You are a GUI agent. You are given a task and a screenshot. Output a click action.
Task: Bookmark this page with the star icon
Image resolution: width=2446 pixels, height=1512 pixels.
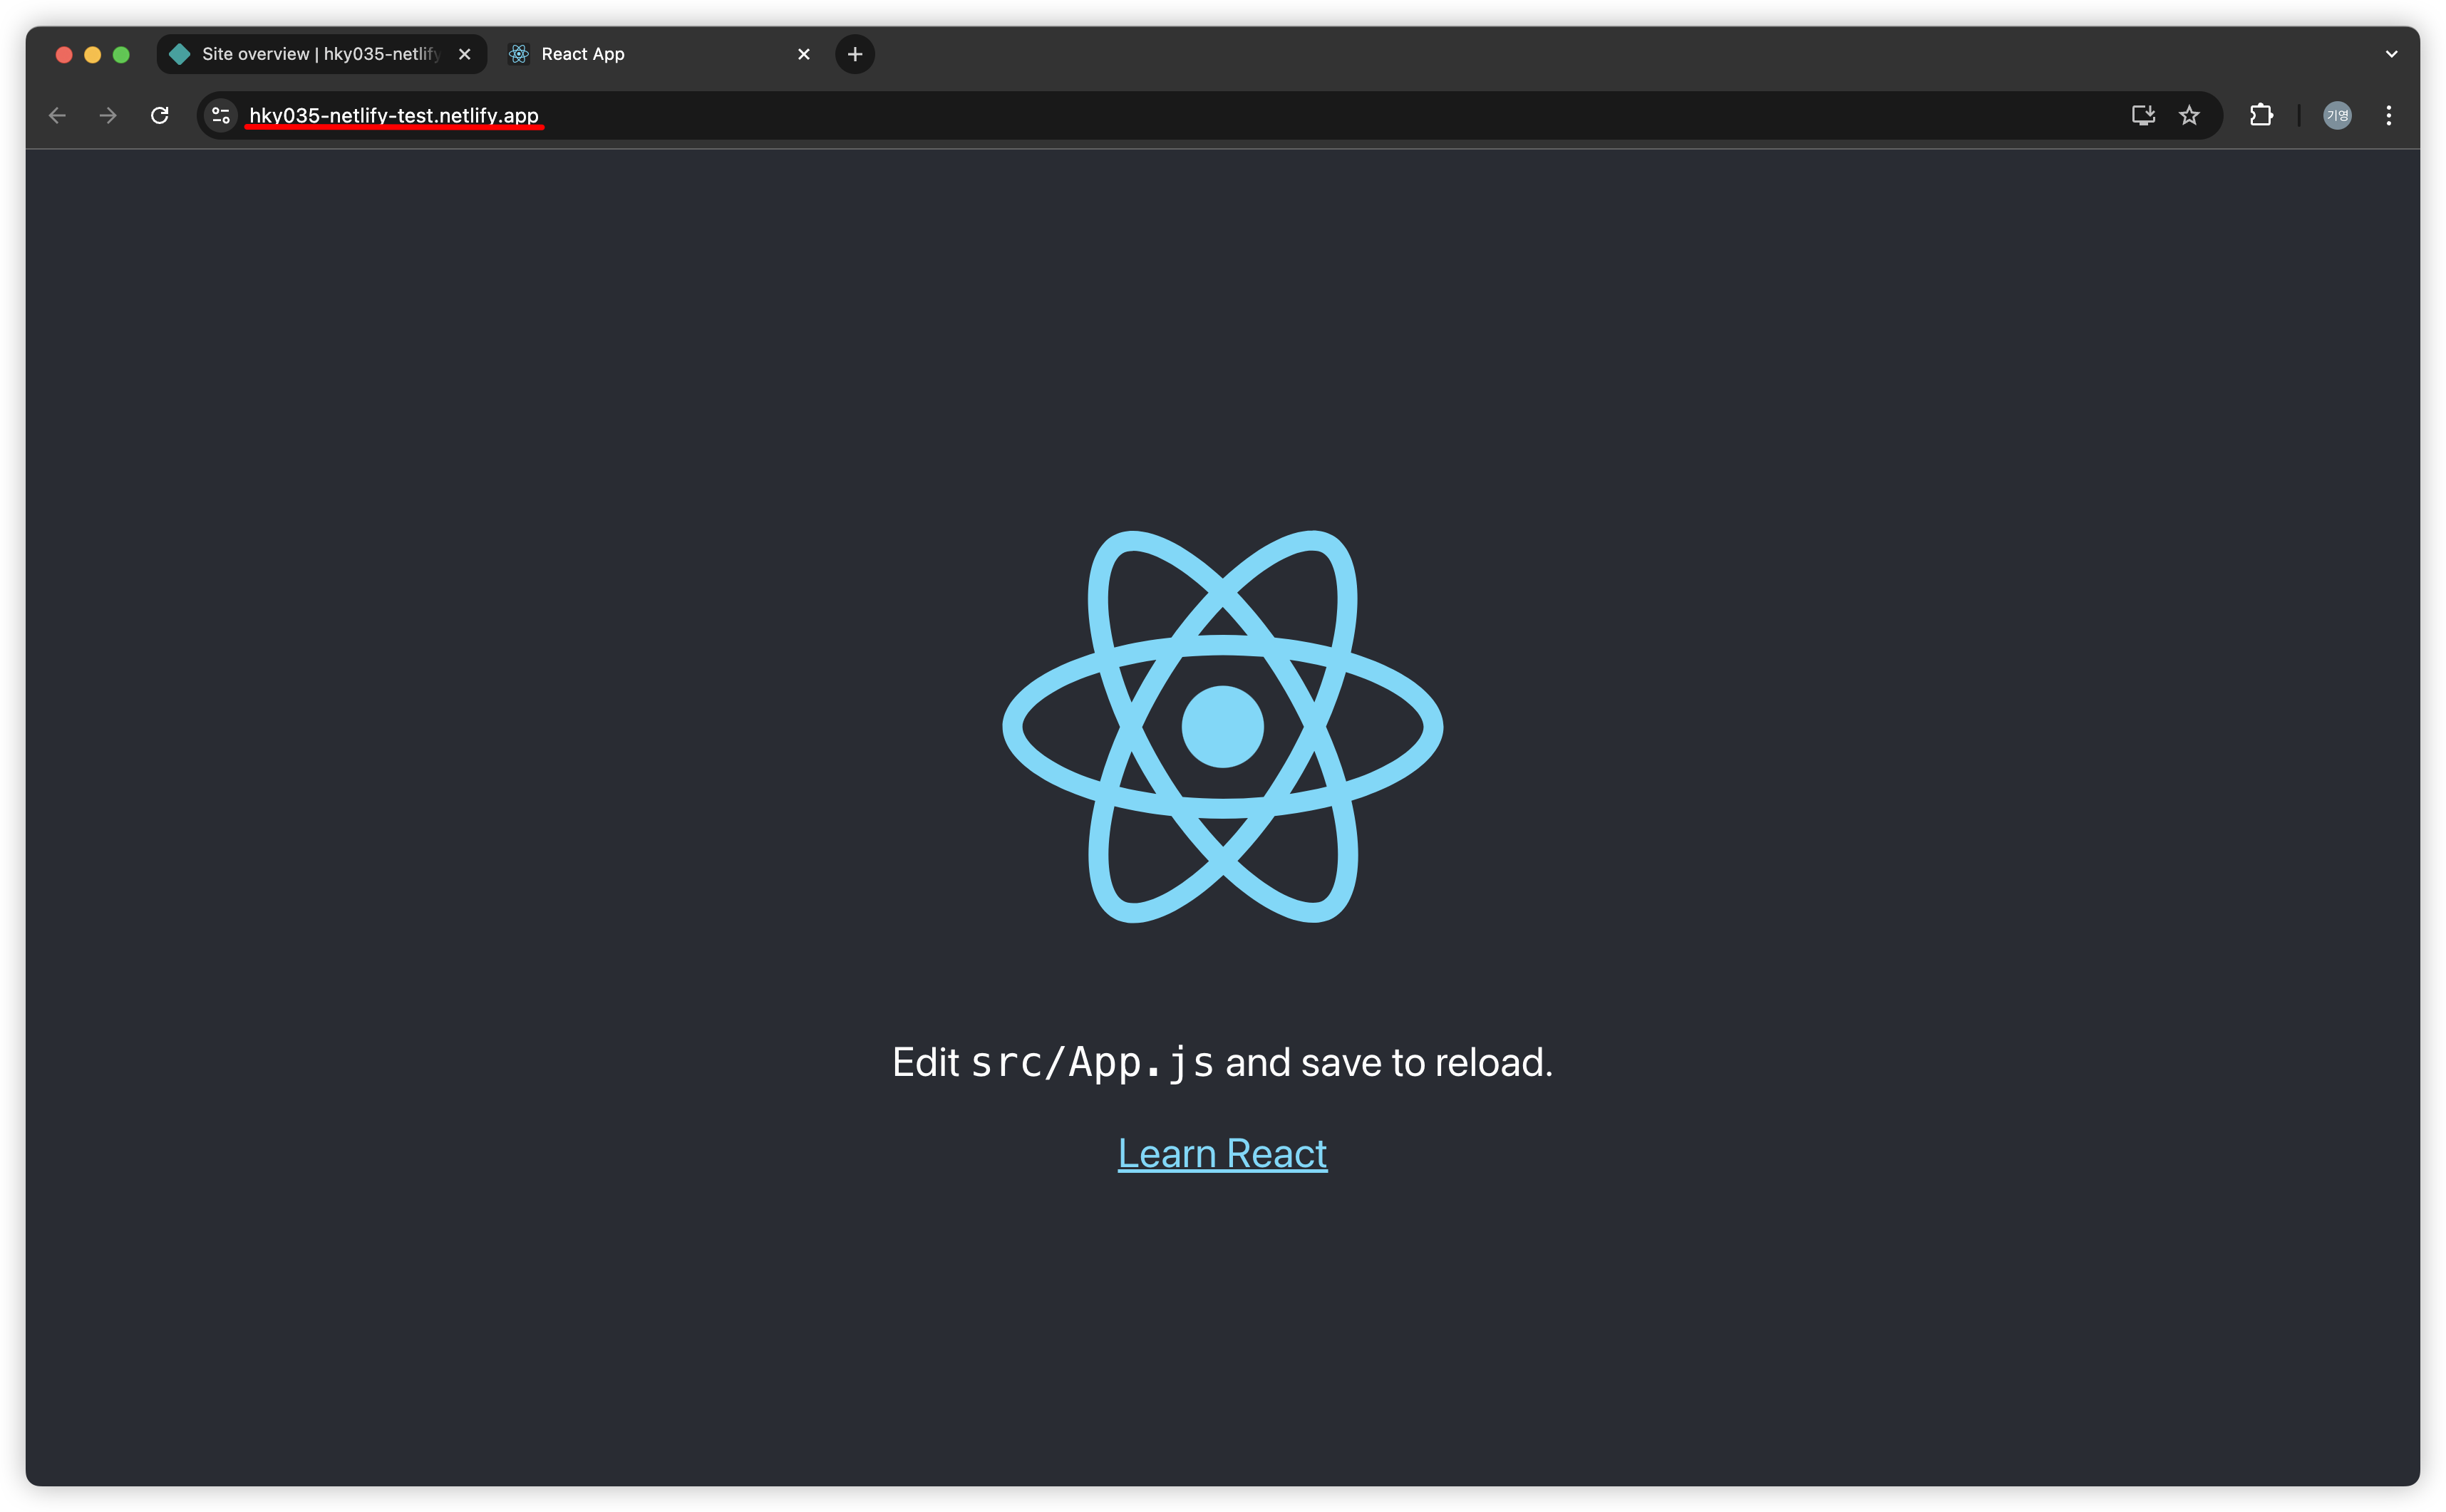(2190, 116)
